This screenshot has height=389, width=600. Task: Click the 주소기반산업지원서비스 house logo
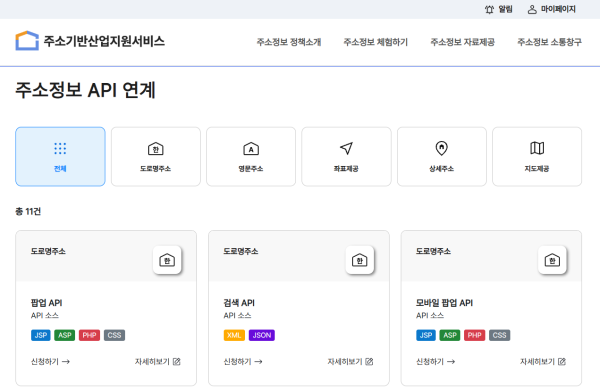click(27, 41)
